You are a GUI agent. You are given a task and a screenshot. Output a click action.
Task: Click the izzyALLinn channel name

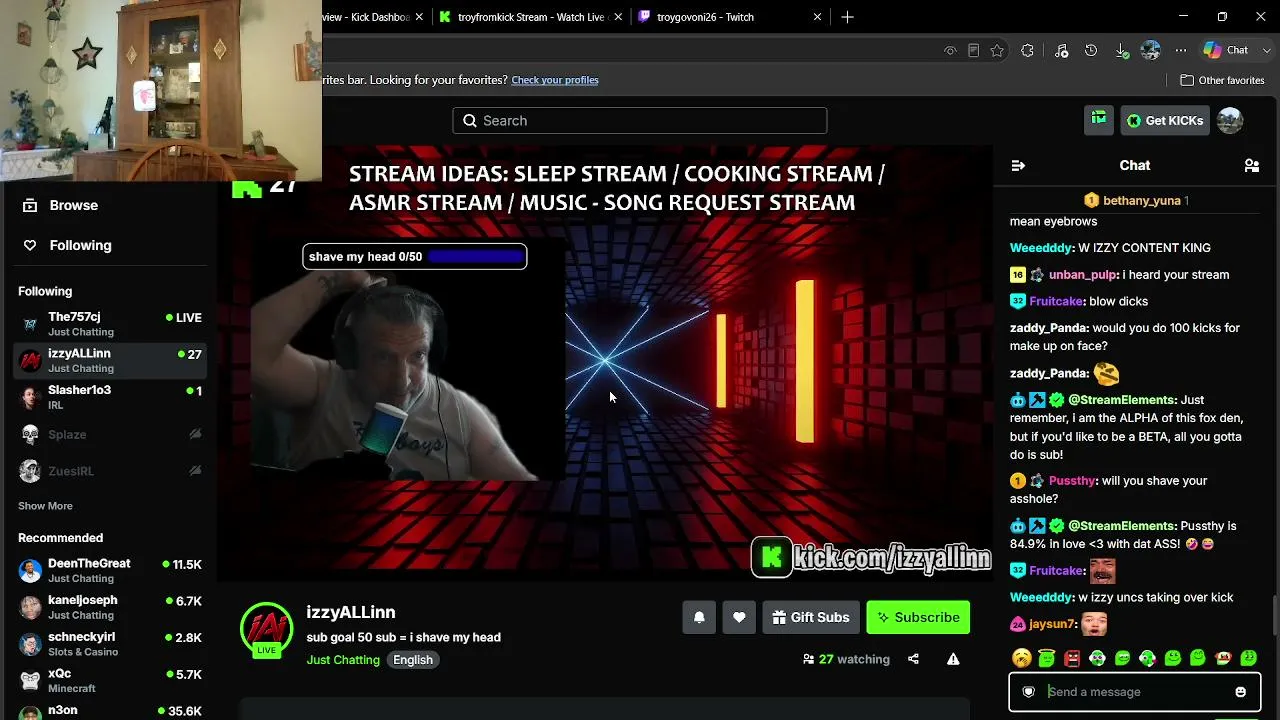coord(351,612)
